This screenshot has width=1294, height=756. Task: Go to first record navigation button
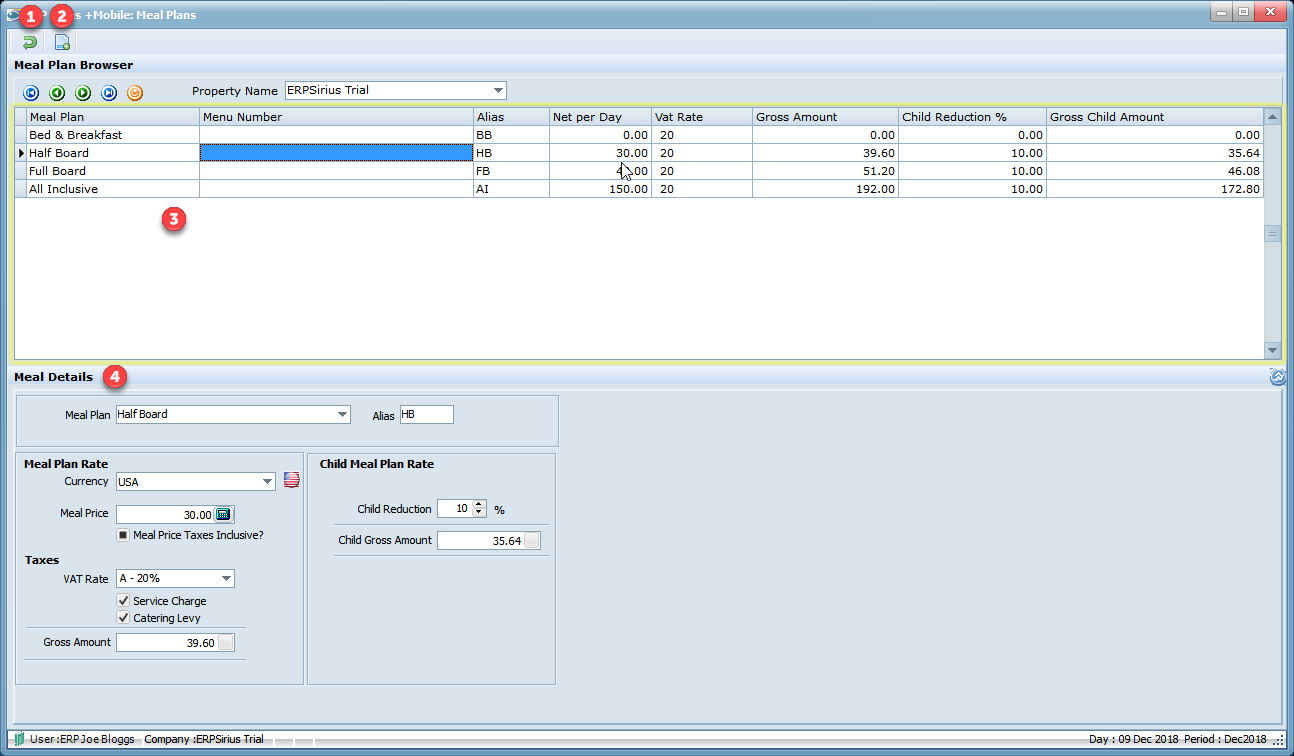31,93
